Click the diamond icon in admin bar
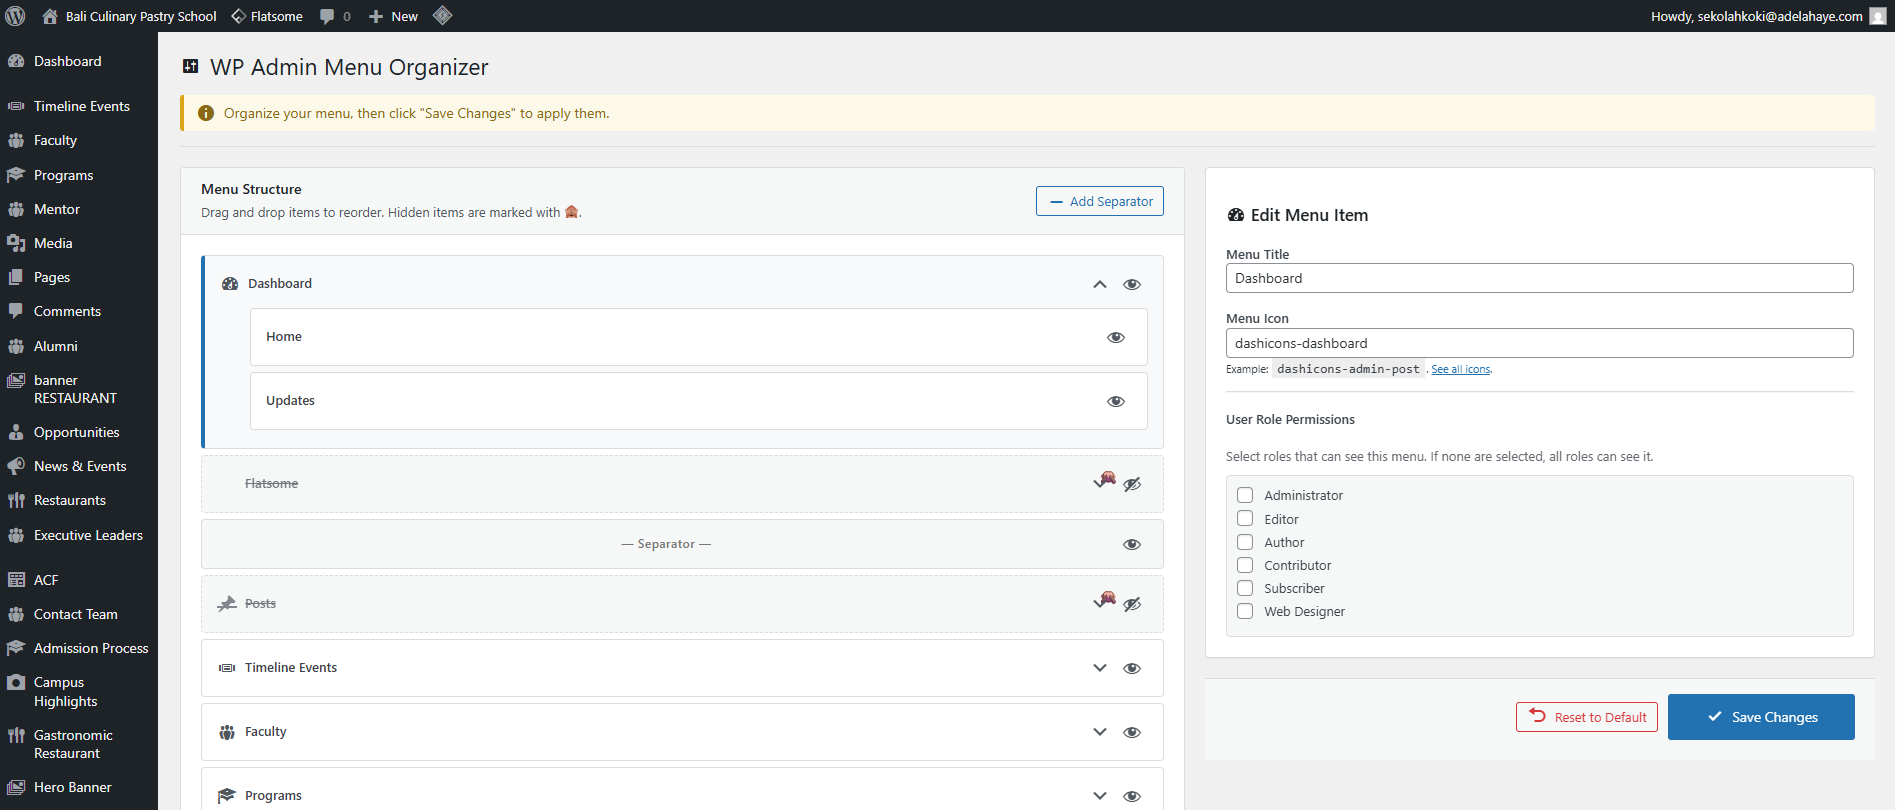 pyautogui.click(x=443, y=16)
